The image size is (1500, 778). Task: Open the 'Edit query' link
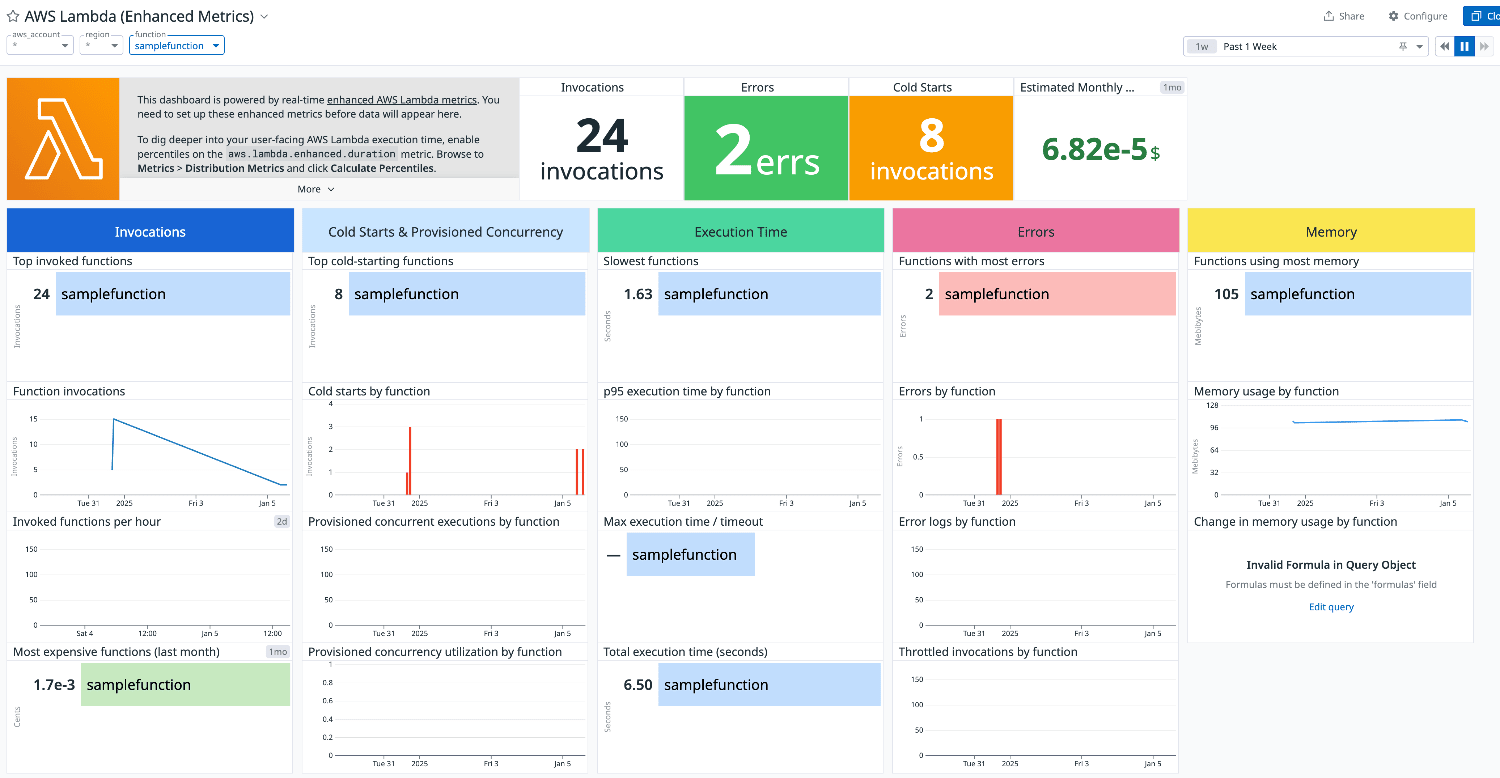(x=1331, y=607)
